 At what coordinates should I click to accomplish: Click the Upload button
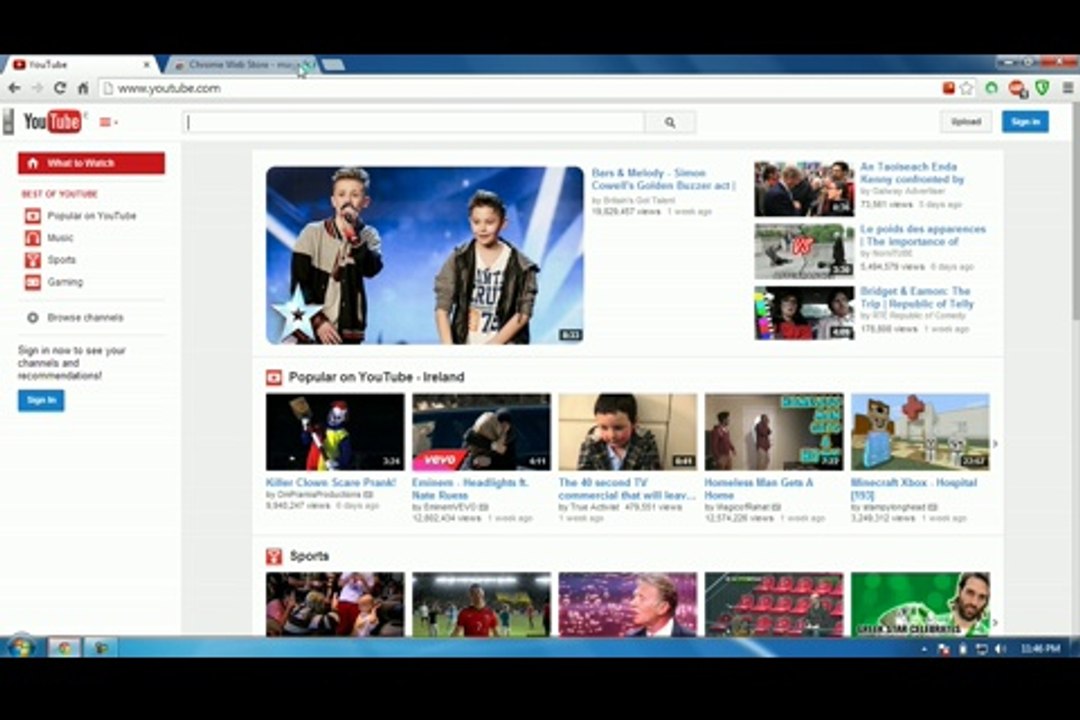(966, 122)
